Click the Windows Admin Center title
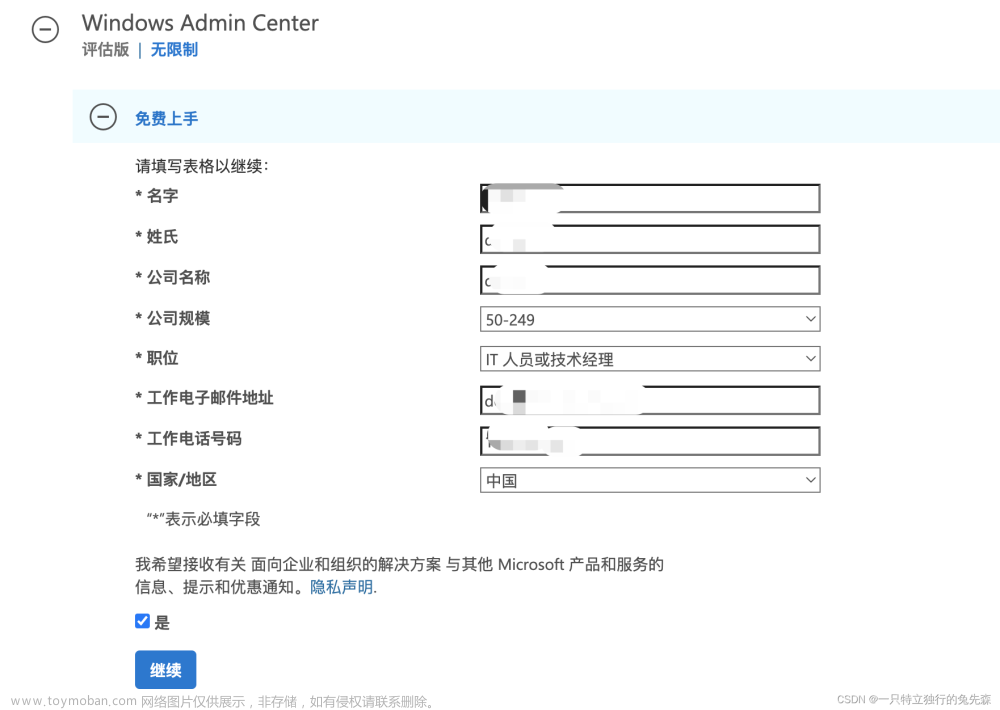Image resolution: width=1000 pixels, height=710 pixels. pyautogui.click(x=200, y=23)
